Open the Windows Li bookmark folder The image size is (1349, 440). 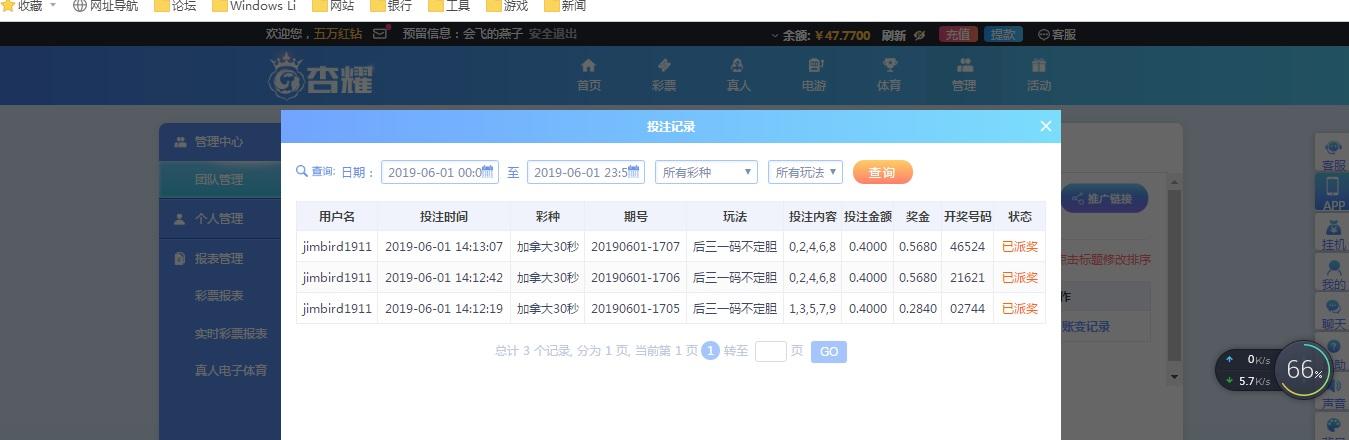point(254,6)
